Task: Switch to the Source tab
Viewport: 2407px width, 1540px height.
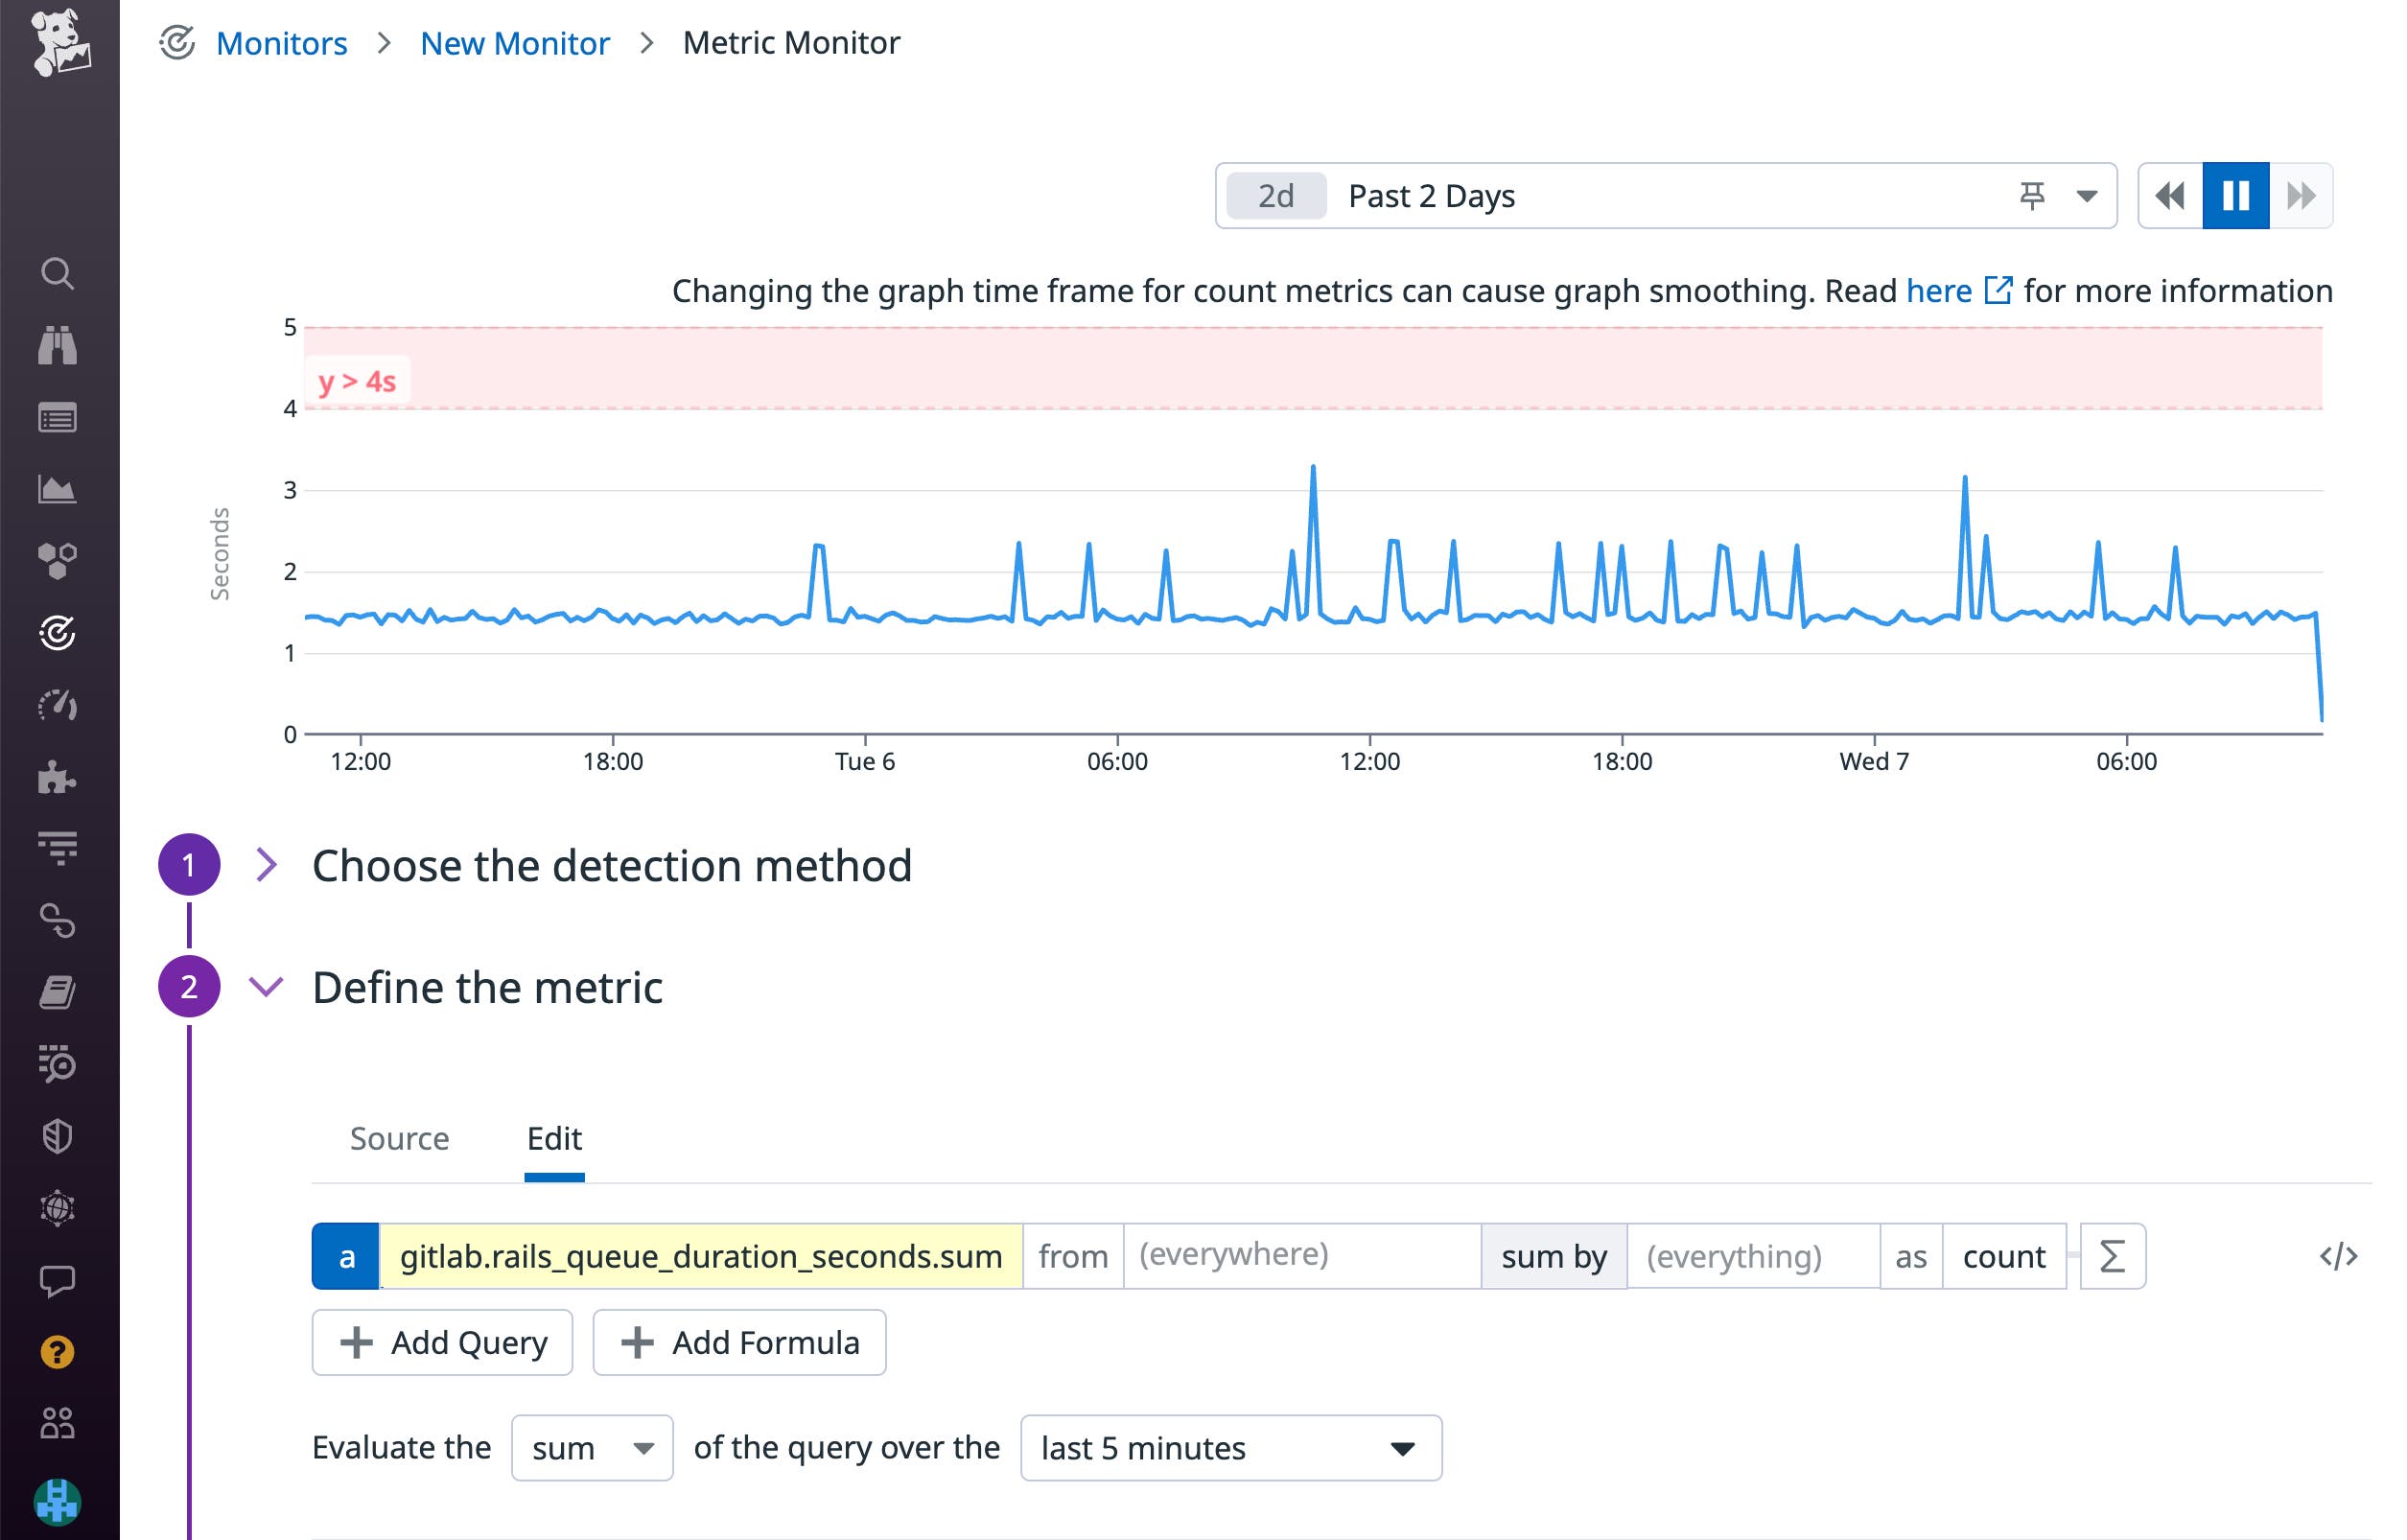Action: pyautogui.click(x=398, y=1138)
